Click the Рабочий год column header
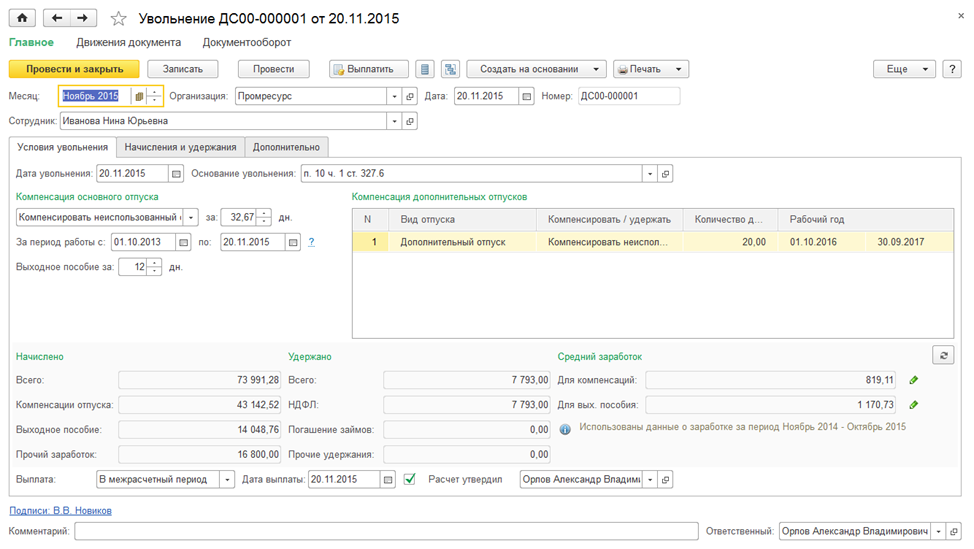Viewport: 974px width, 549px height. click(x=865, y=219)
